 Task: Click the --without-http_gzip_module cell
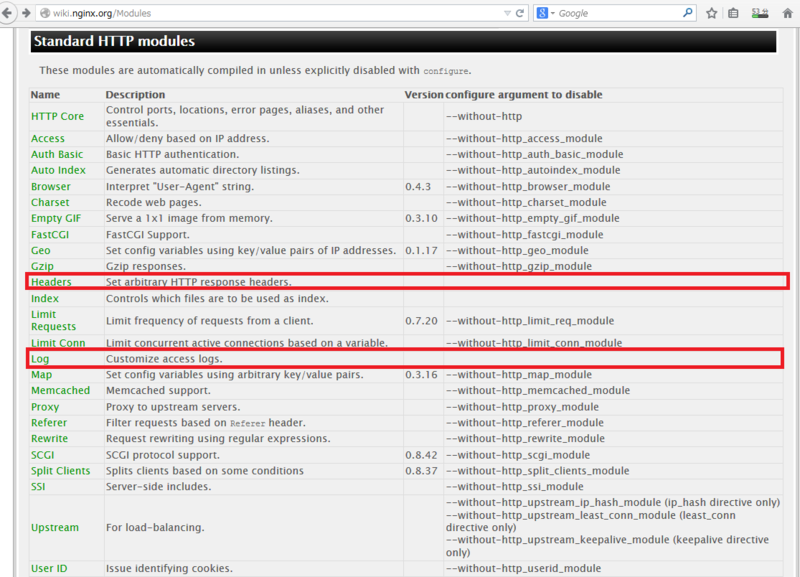519,266
